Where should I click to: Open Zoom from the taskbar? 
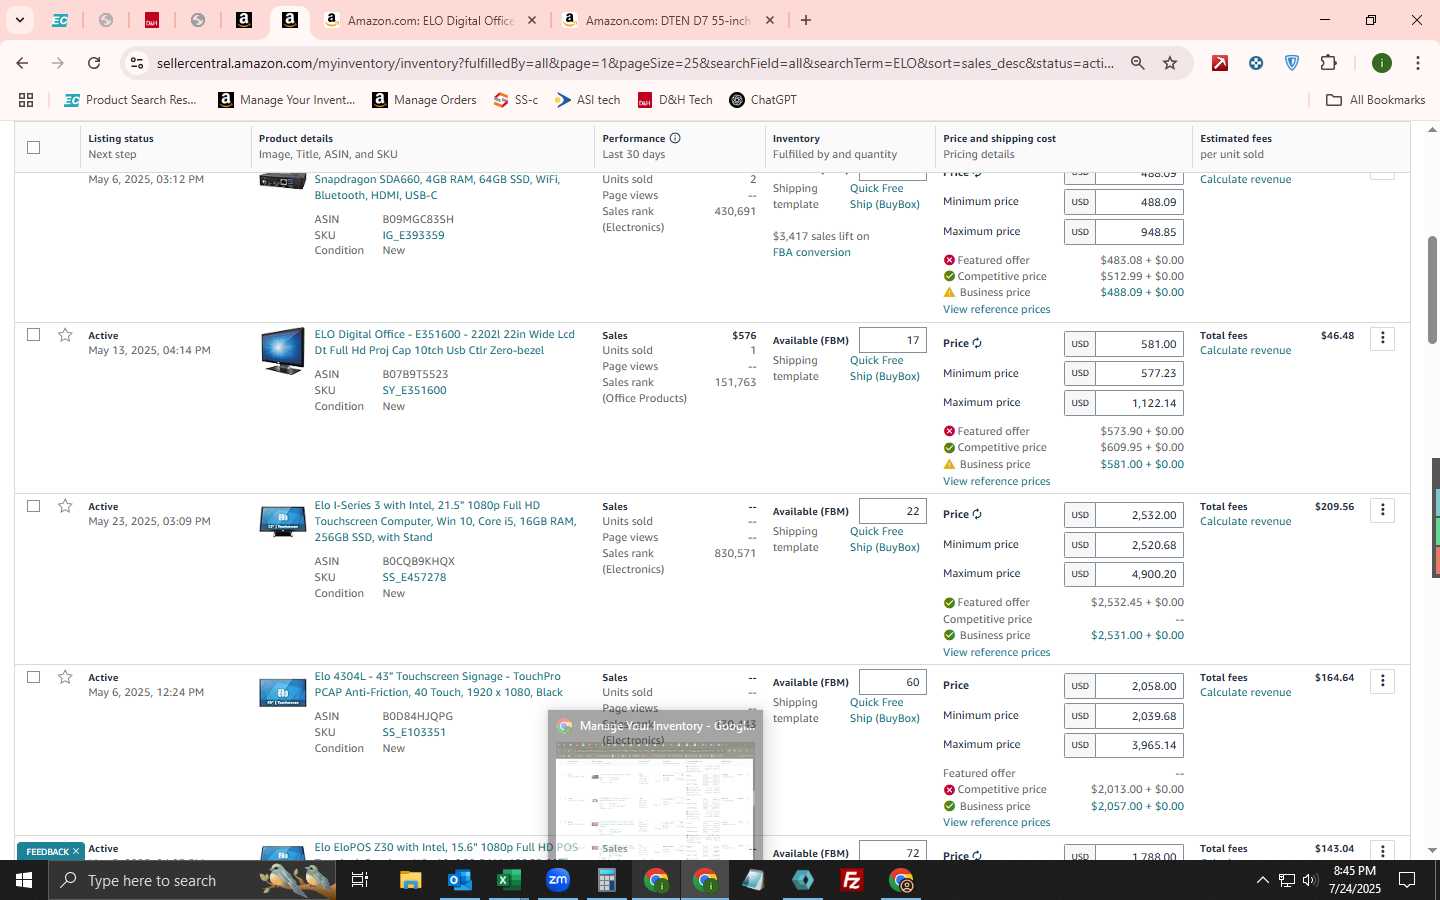tap(557, 880)
